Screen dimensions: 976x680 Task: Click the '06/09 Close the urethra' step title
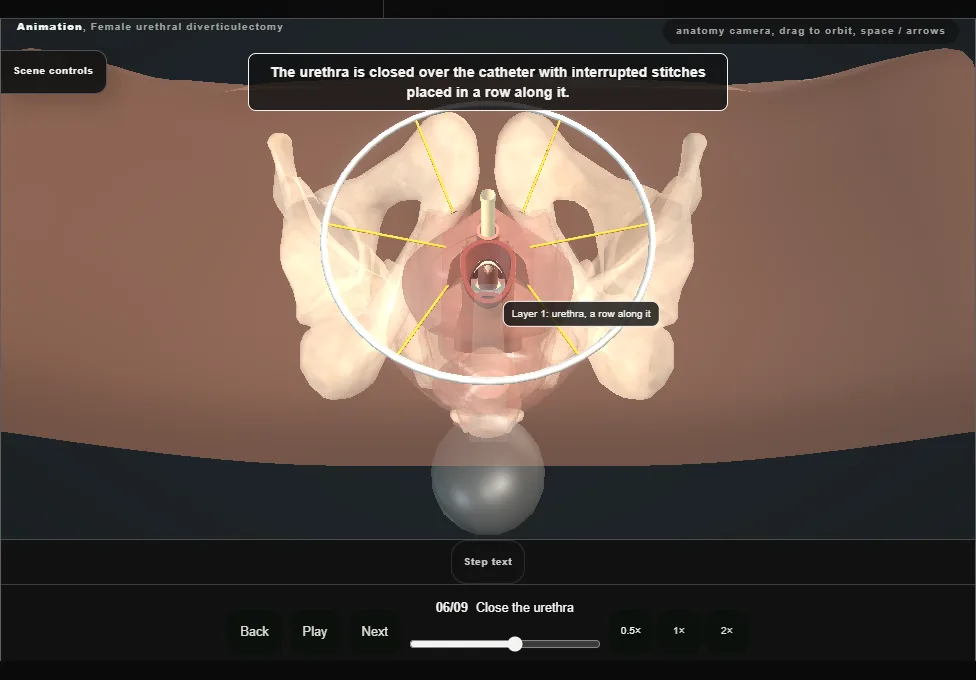click(505, 608)
